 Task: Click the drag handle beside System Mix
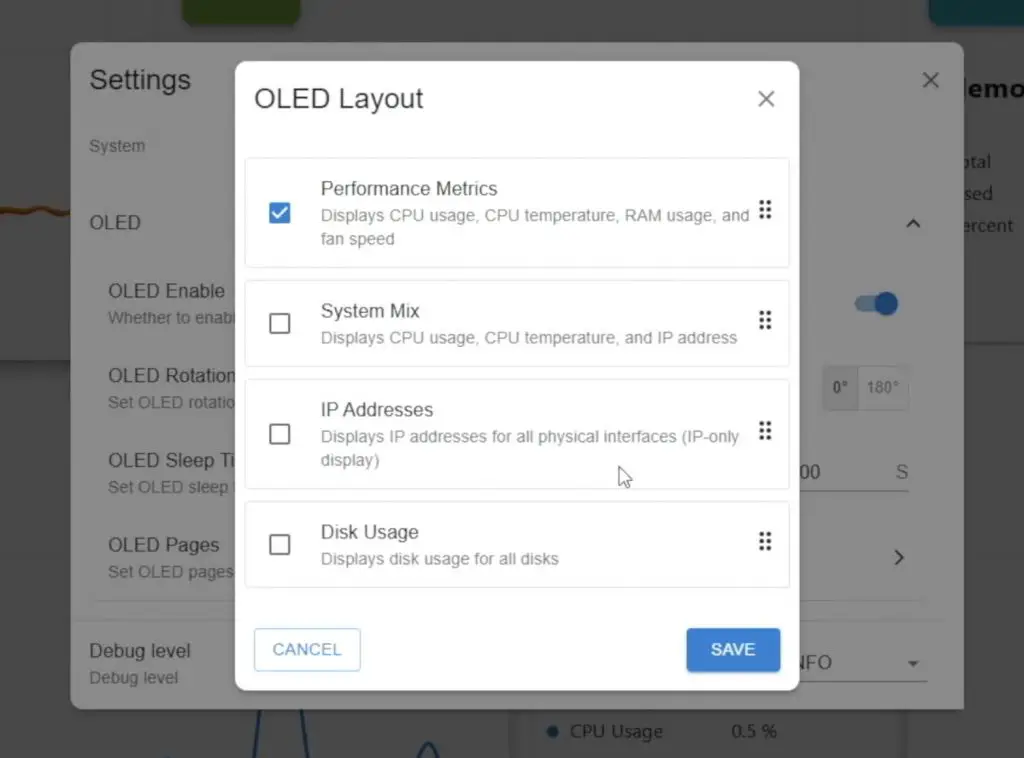point(766,321)
